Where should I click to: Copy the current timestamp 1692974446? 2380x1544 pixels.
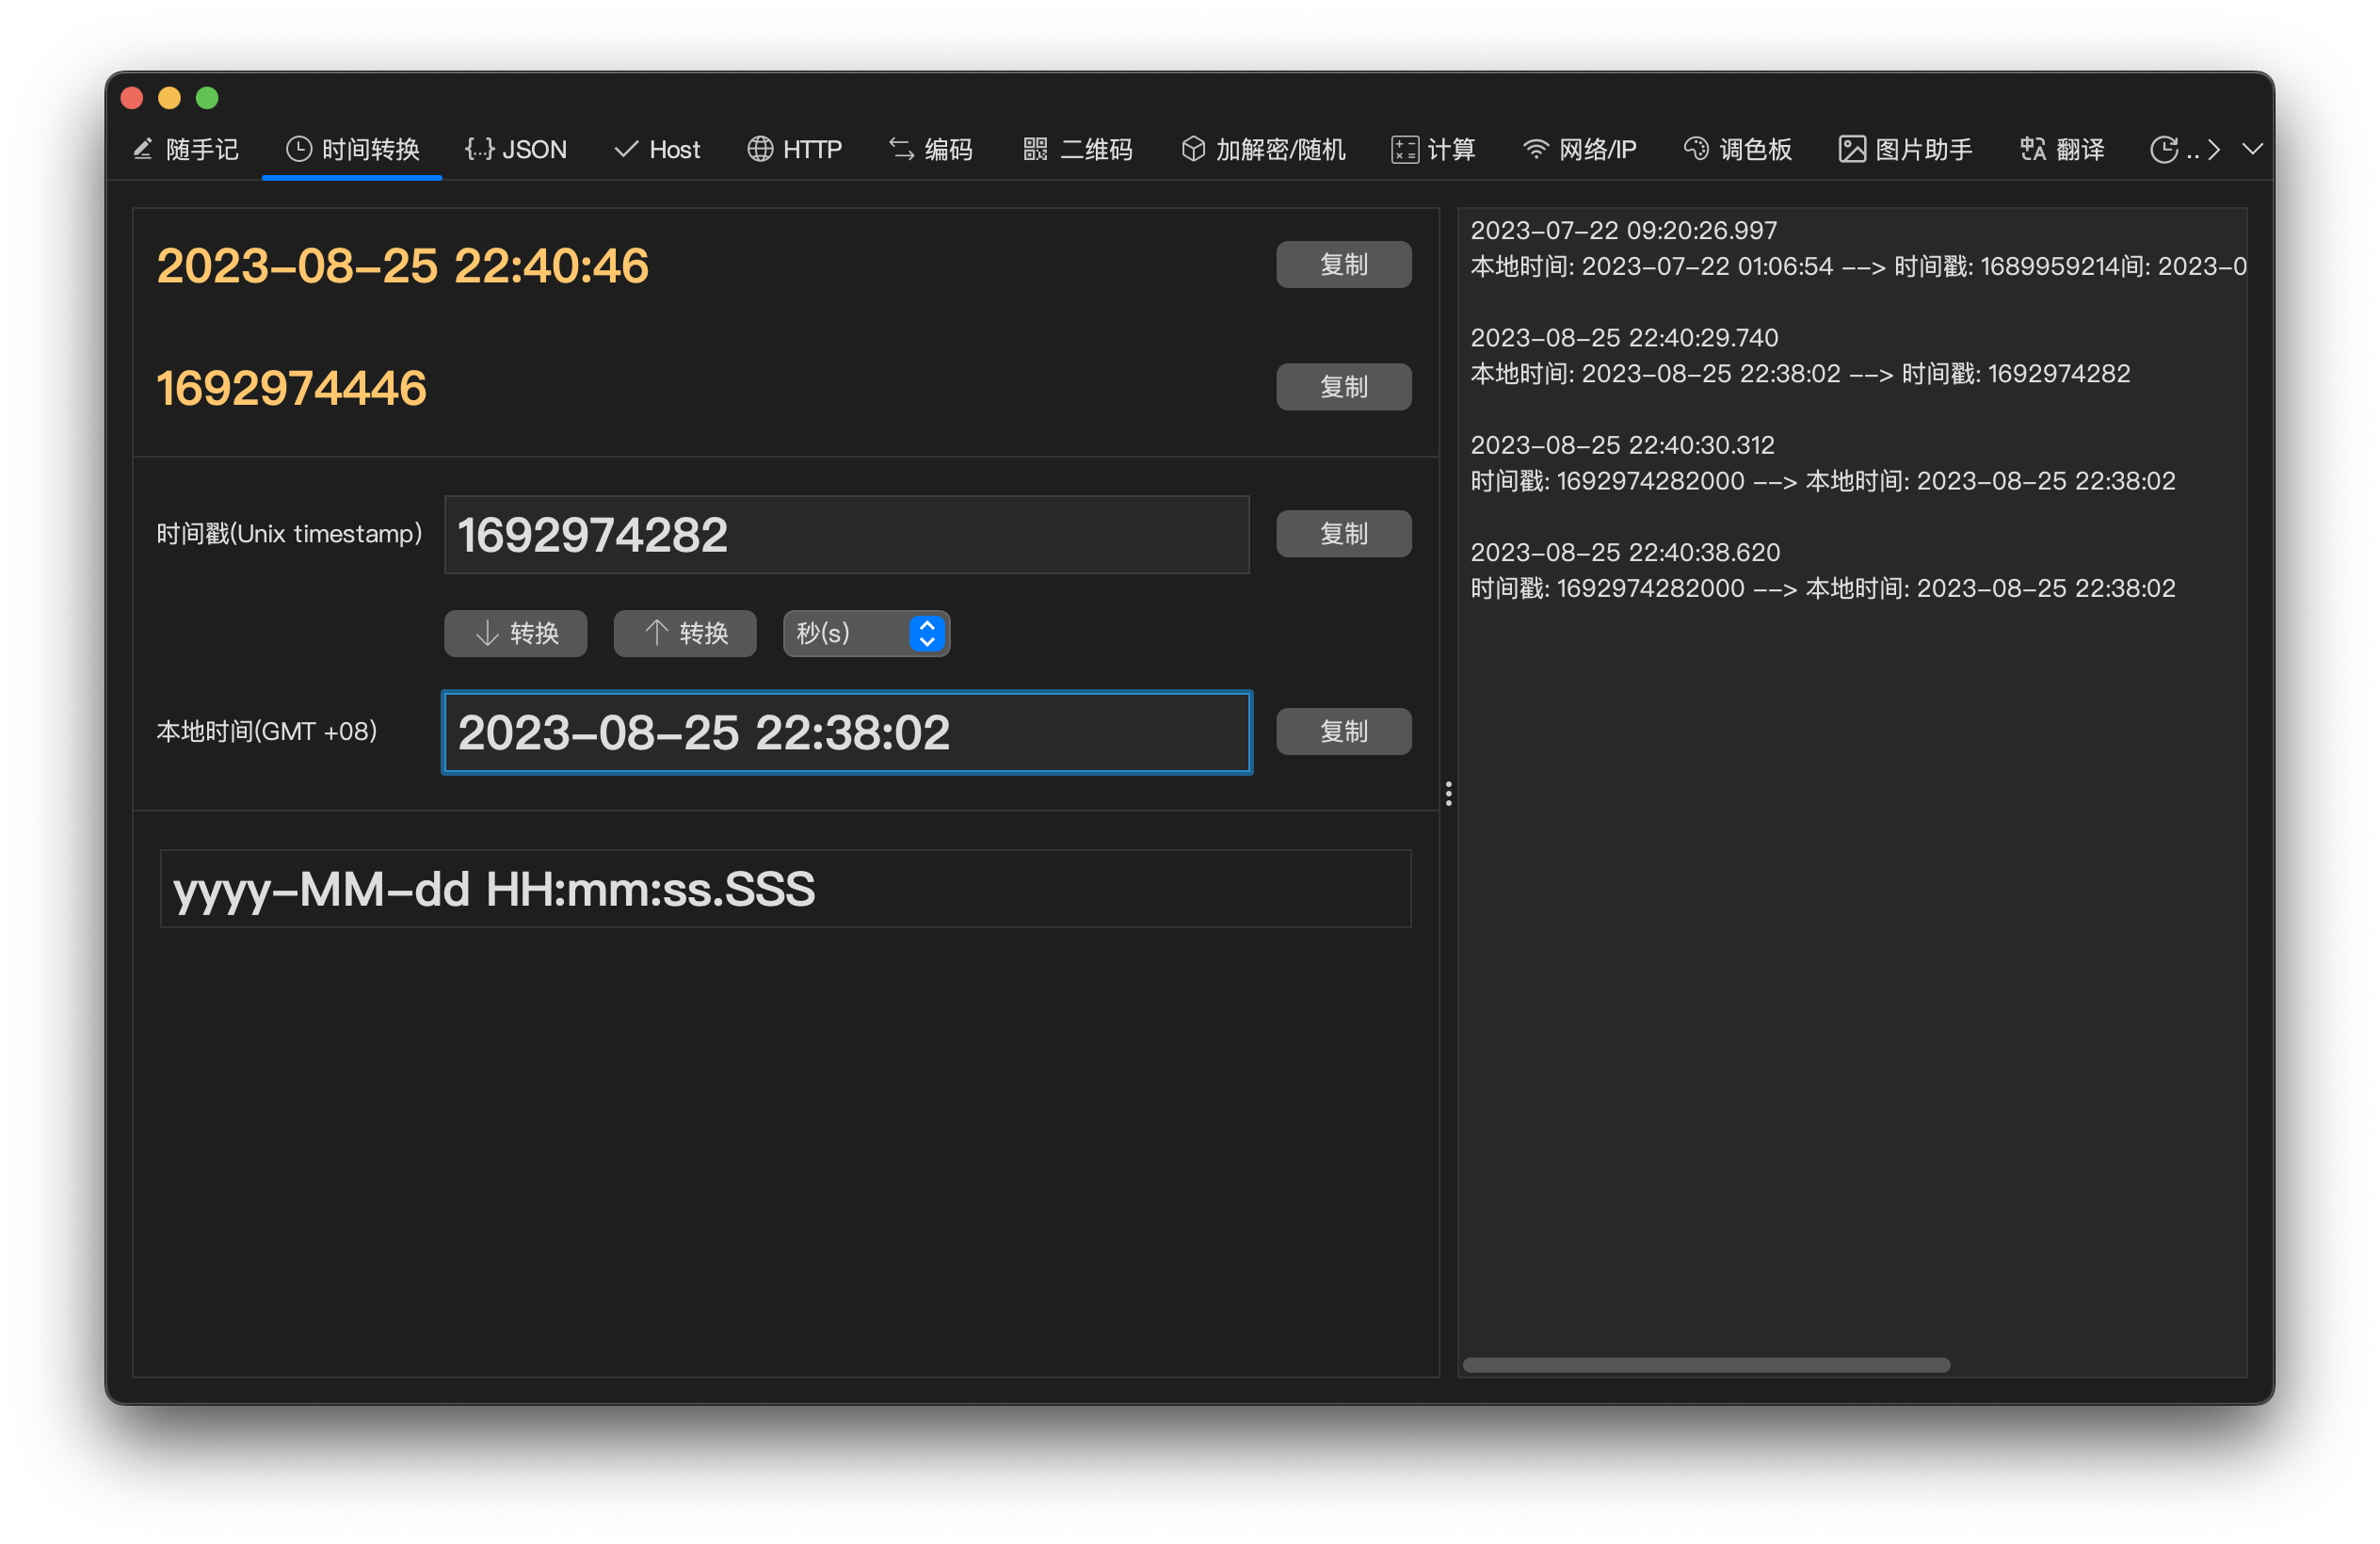[x=1343, y=387]
